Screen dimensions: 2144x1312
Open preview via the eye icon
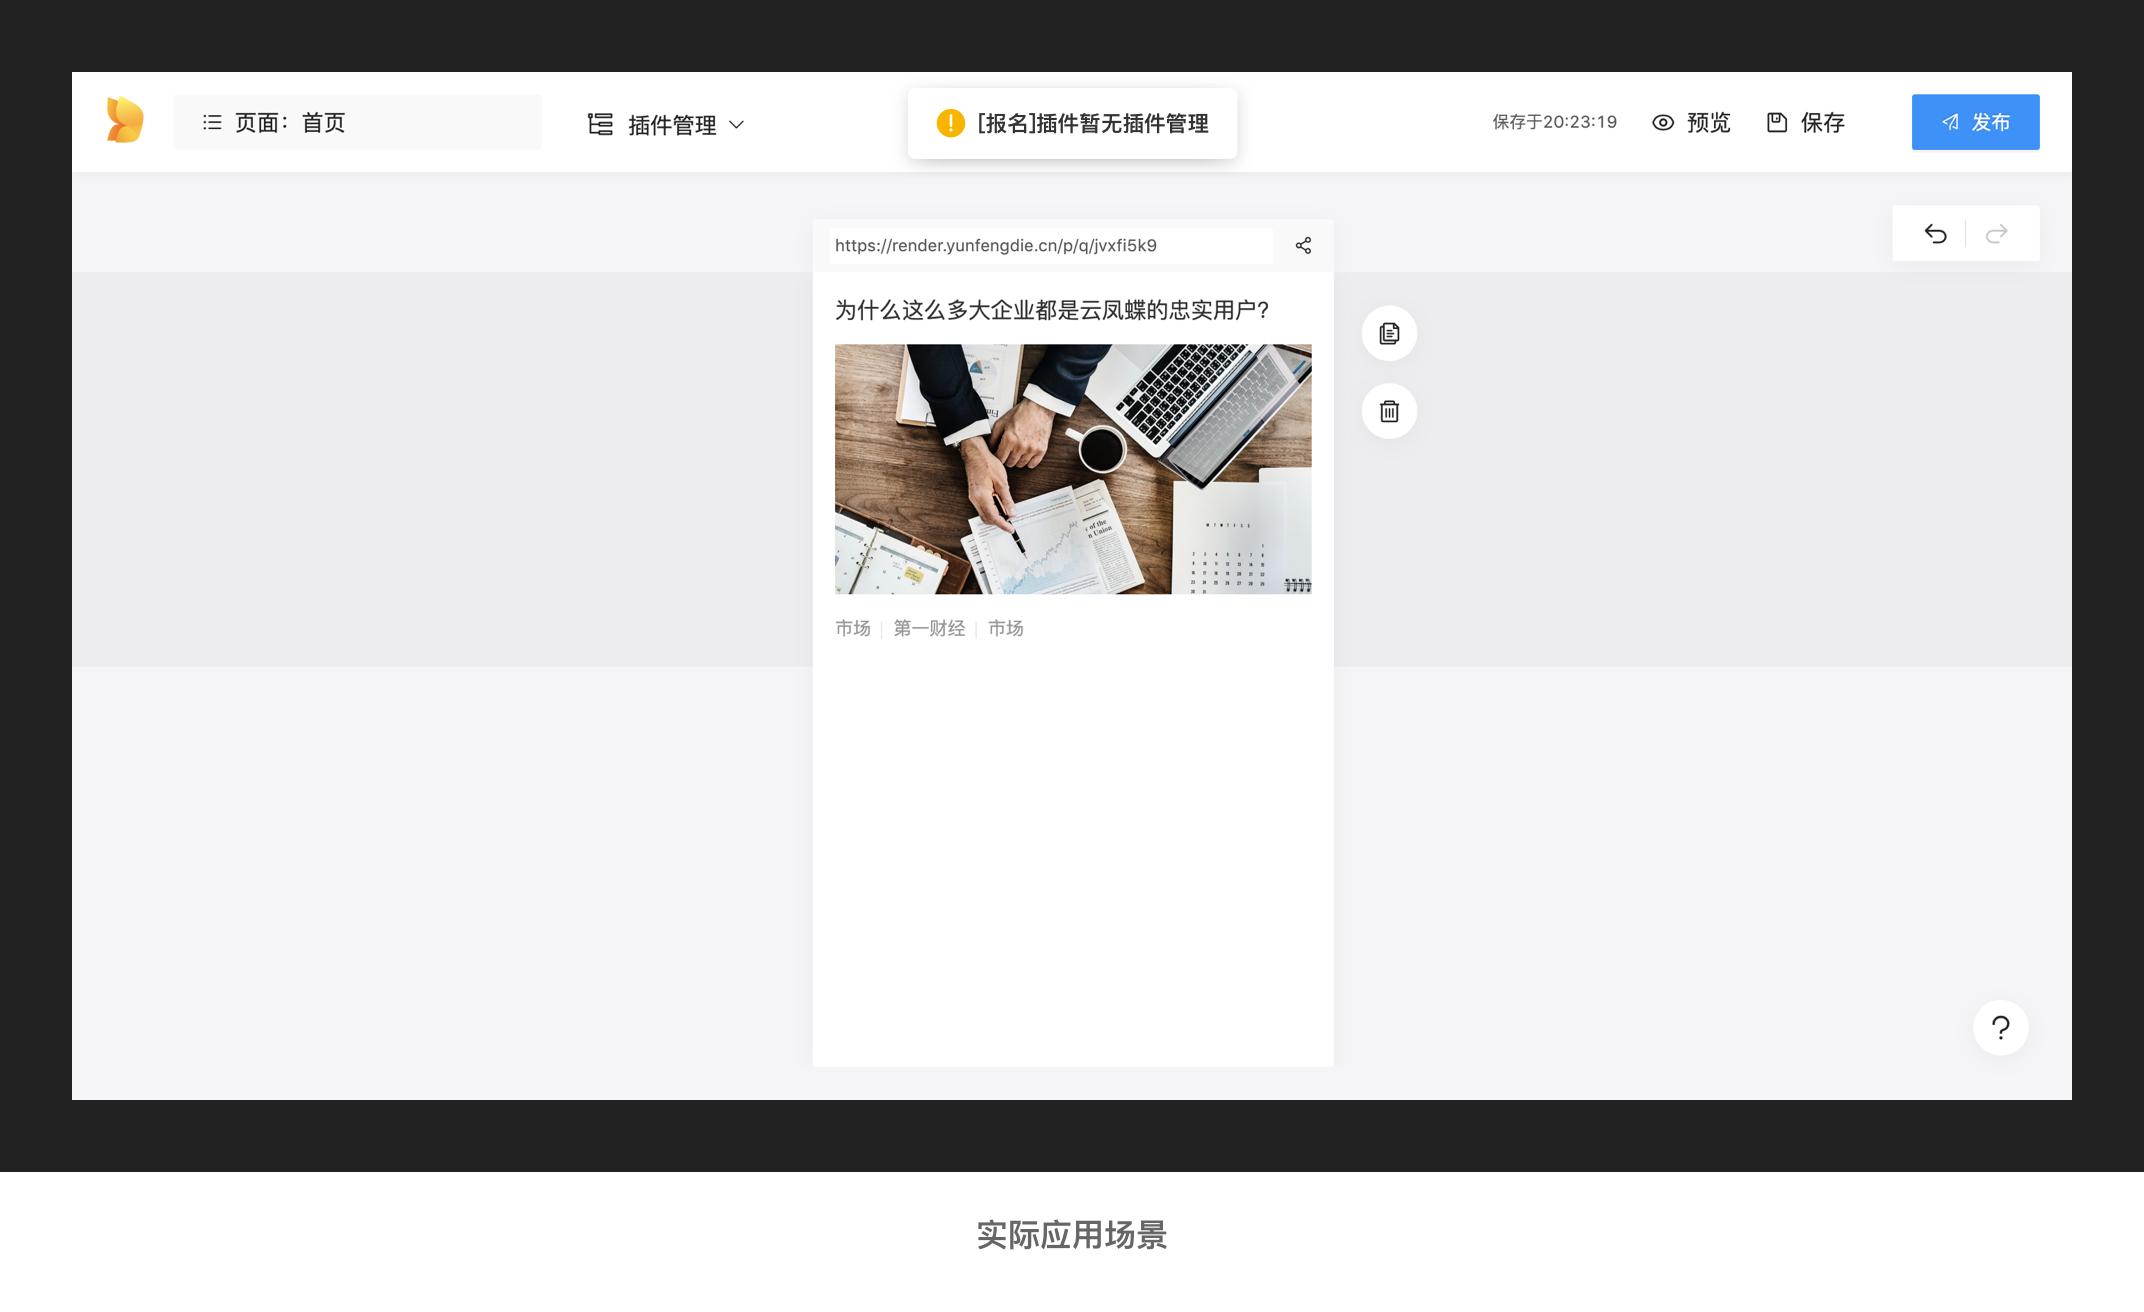(1662, 122)
